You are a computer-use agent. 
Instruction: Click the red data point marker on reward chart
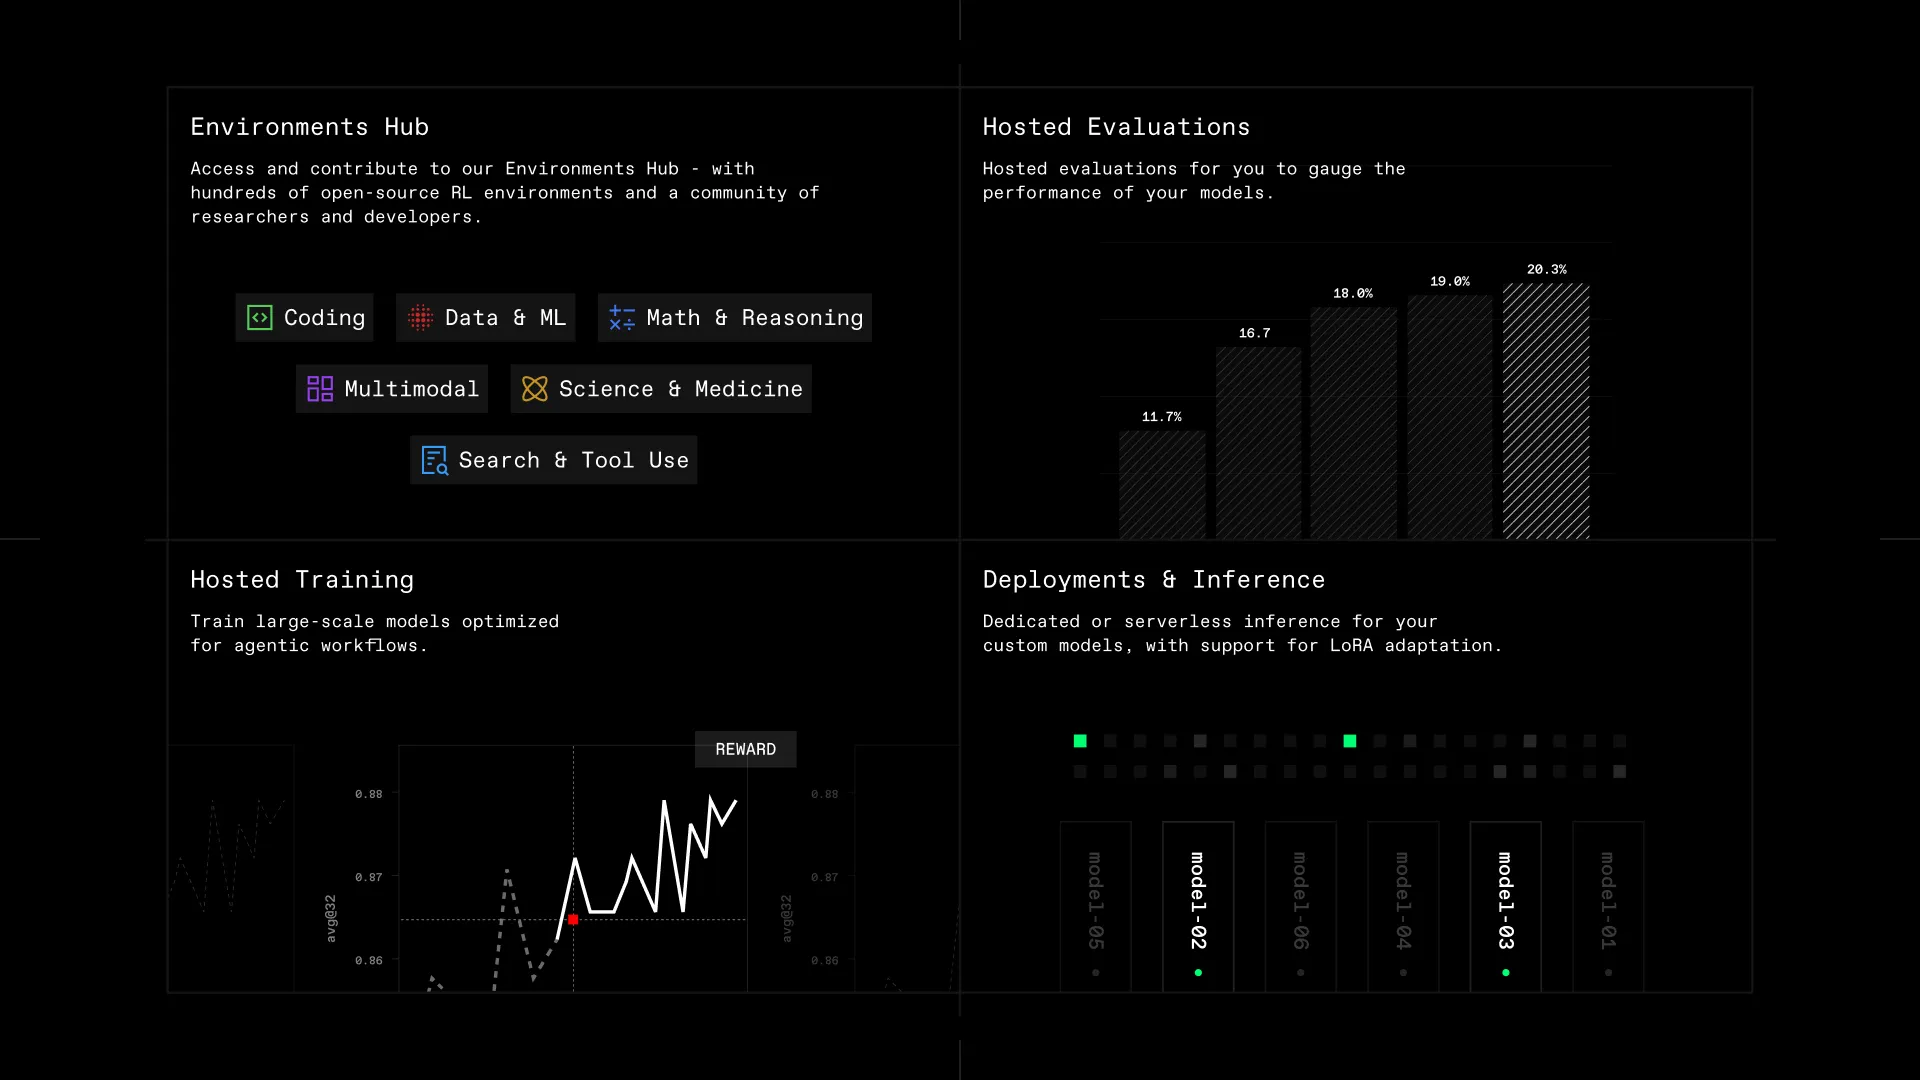point(573,919)
